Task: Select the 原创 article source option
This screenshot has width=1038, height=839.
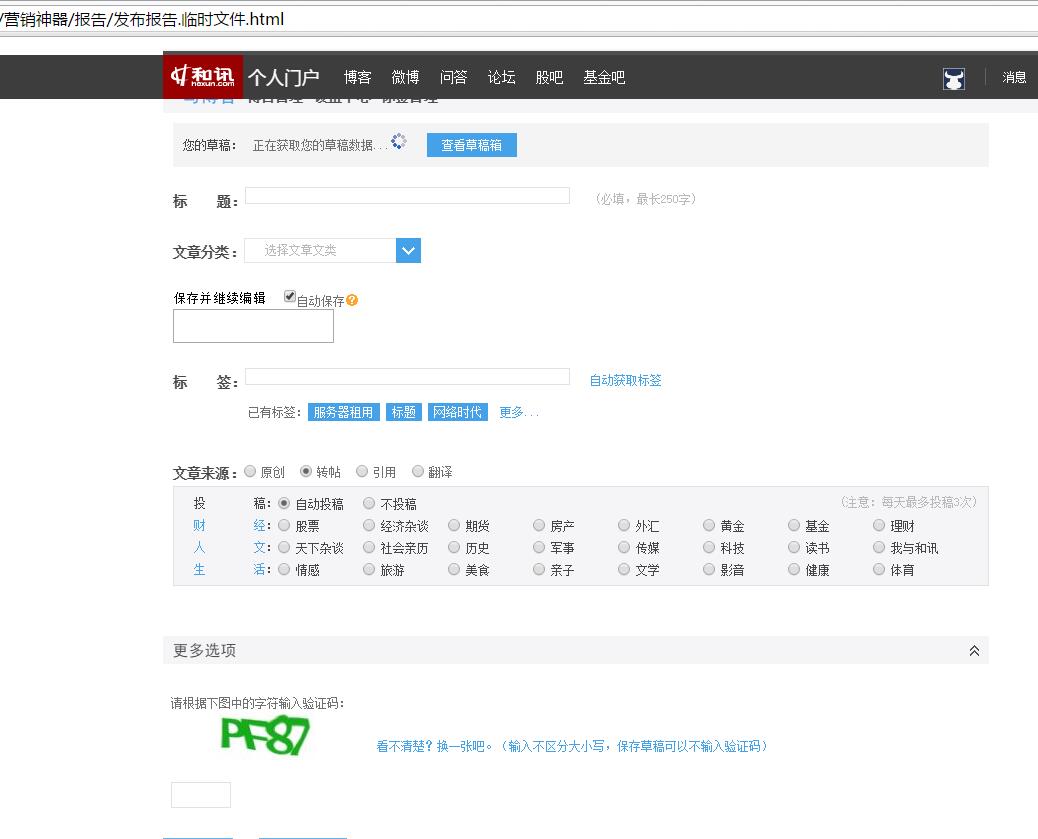Action: coord(251,471)
